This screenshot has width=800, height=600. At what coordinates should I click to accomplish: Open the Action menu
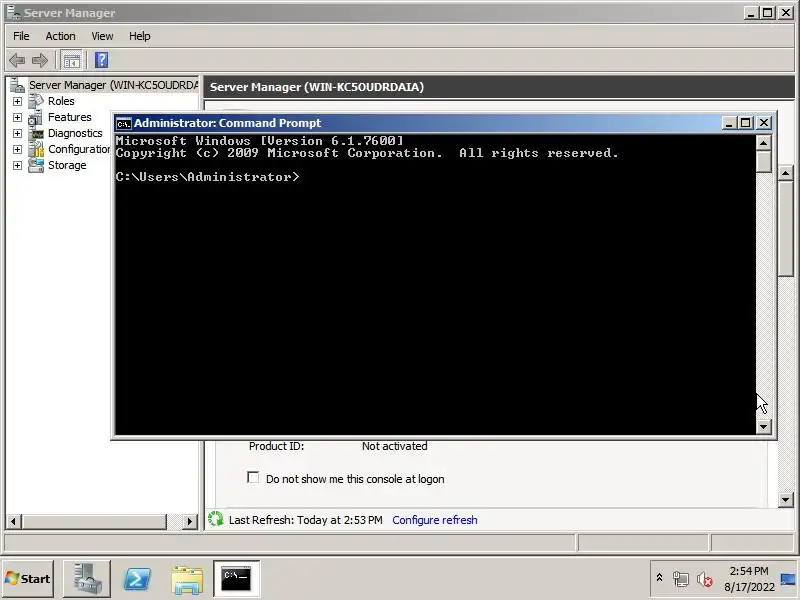60,36
